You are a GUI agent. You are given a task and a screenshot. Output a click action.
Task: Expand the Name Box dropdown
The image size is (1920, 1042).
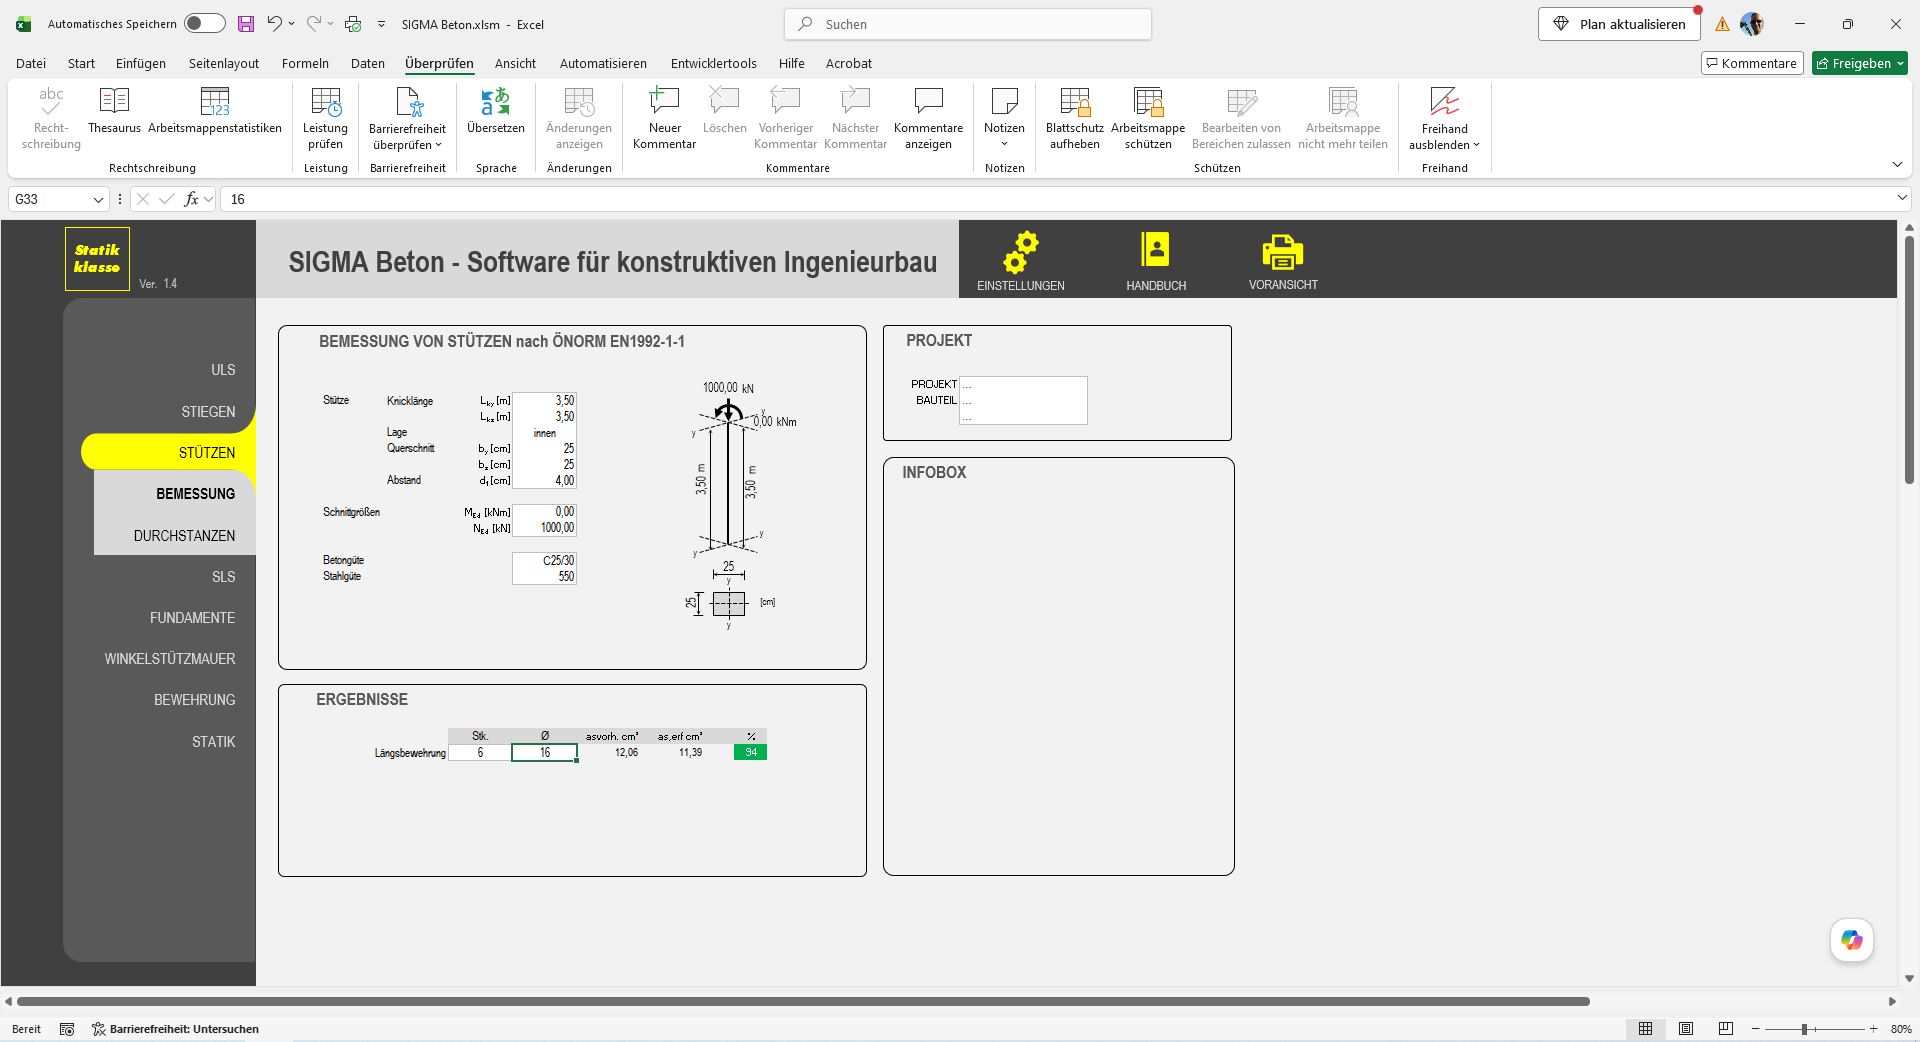98,199
